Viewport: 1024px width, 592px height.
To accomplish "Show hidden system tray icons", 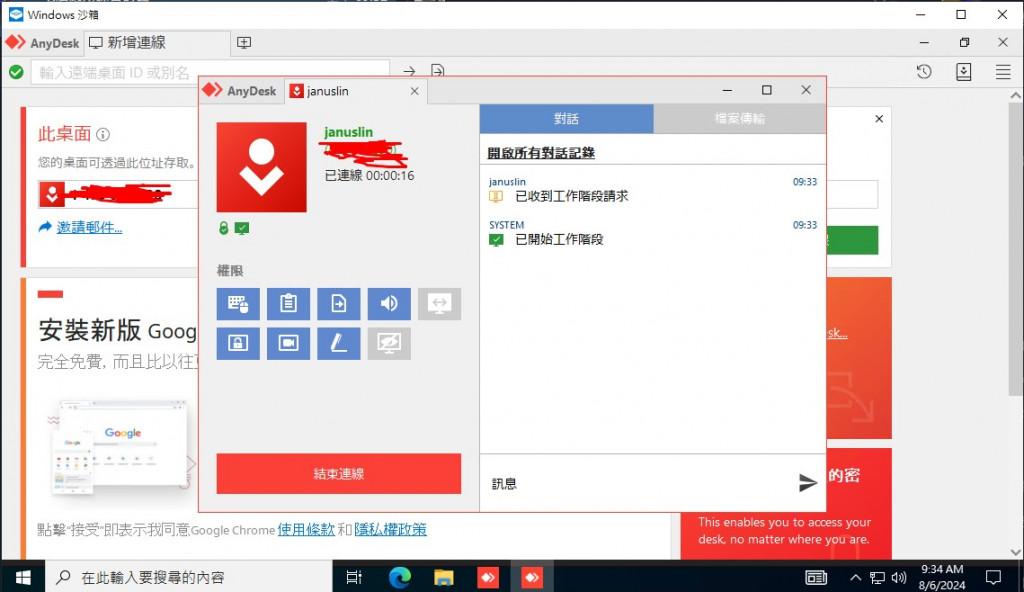I will (855, 578).
